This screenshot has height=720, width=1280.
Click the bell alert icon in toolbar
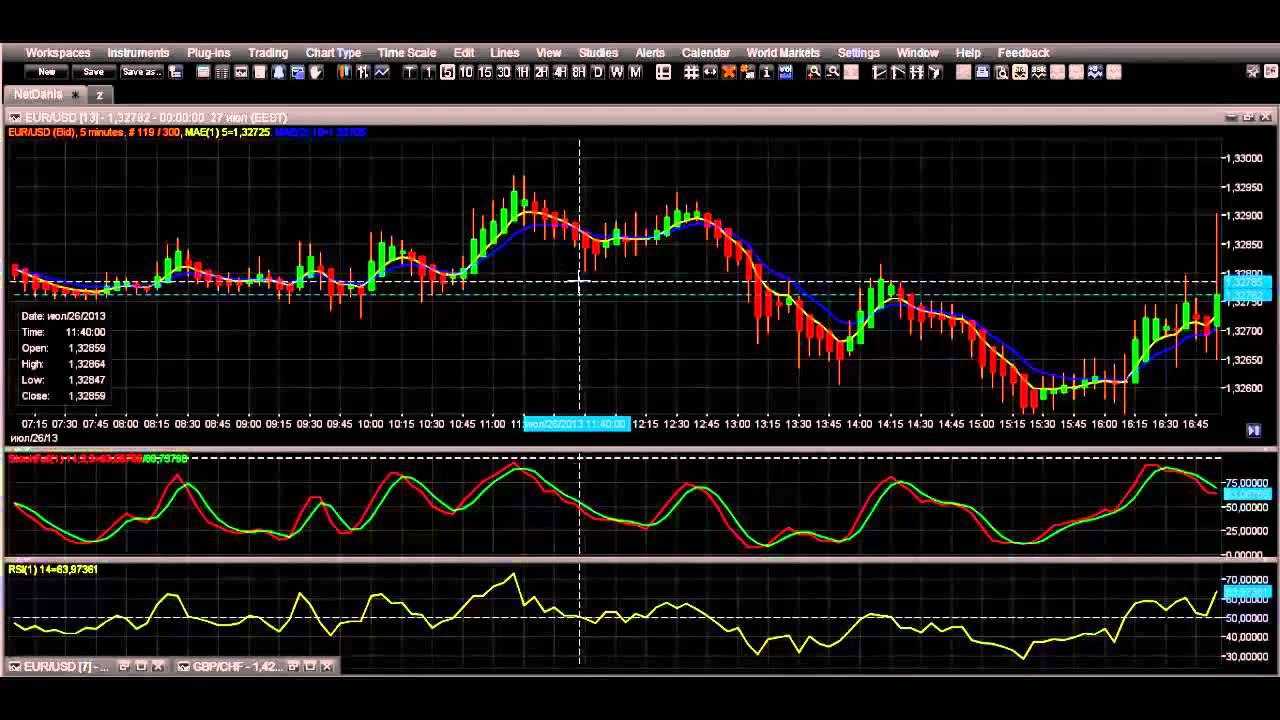[278, 72]
